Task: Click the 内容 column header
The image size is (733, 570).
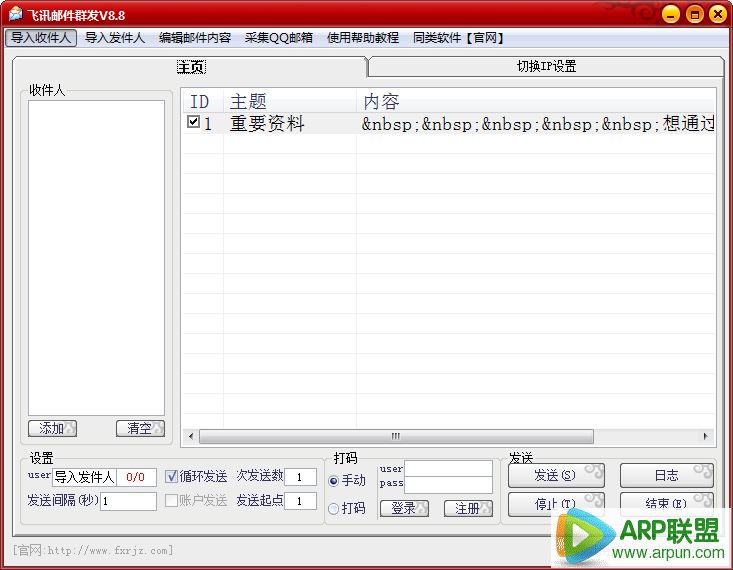Action: click(x=536, y=101)
